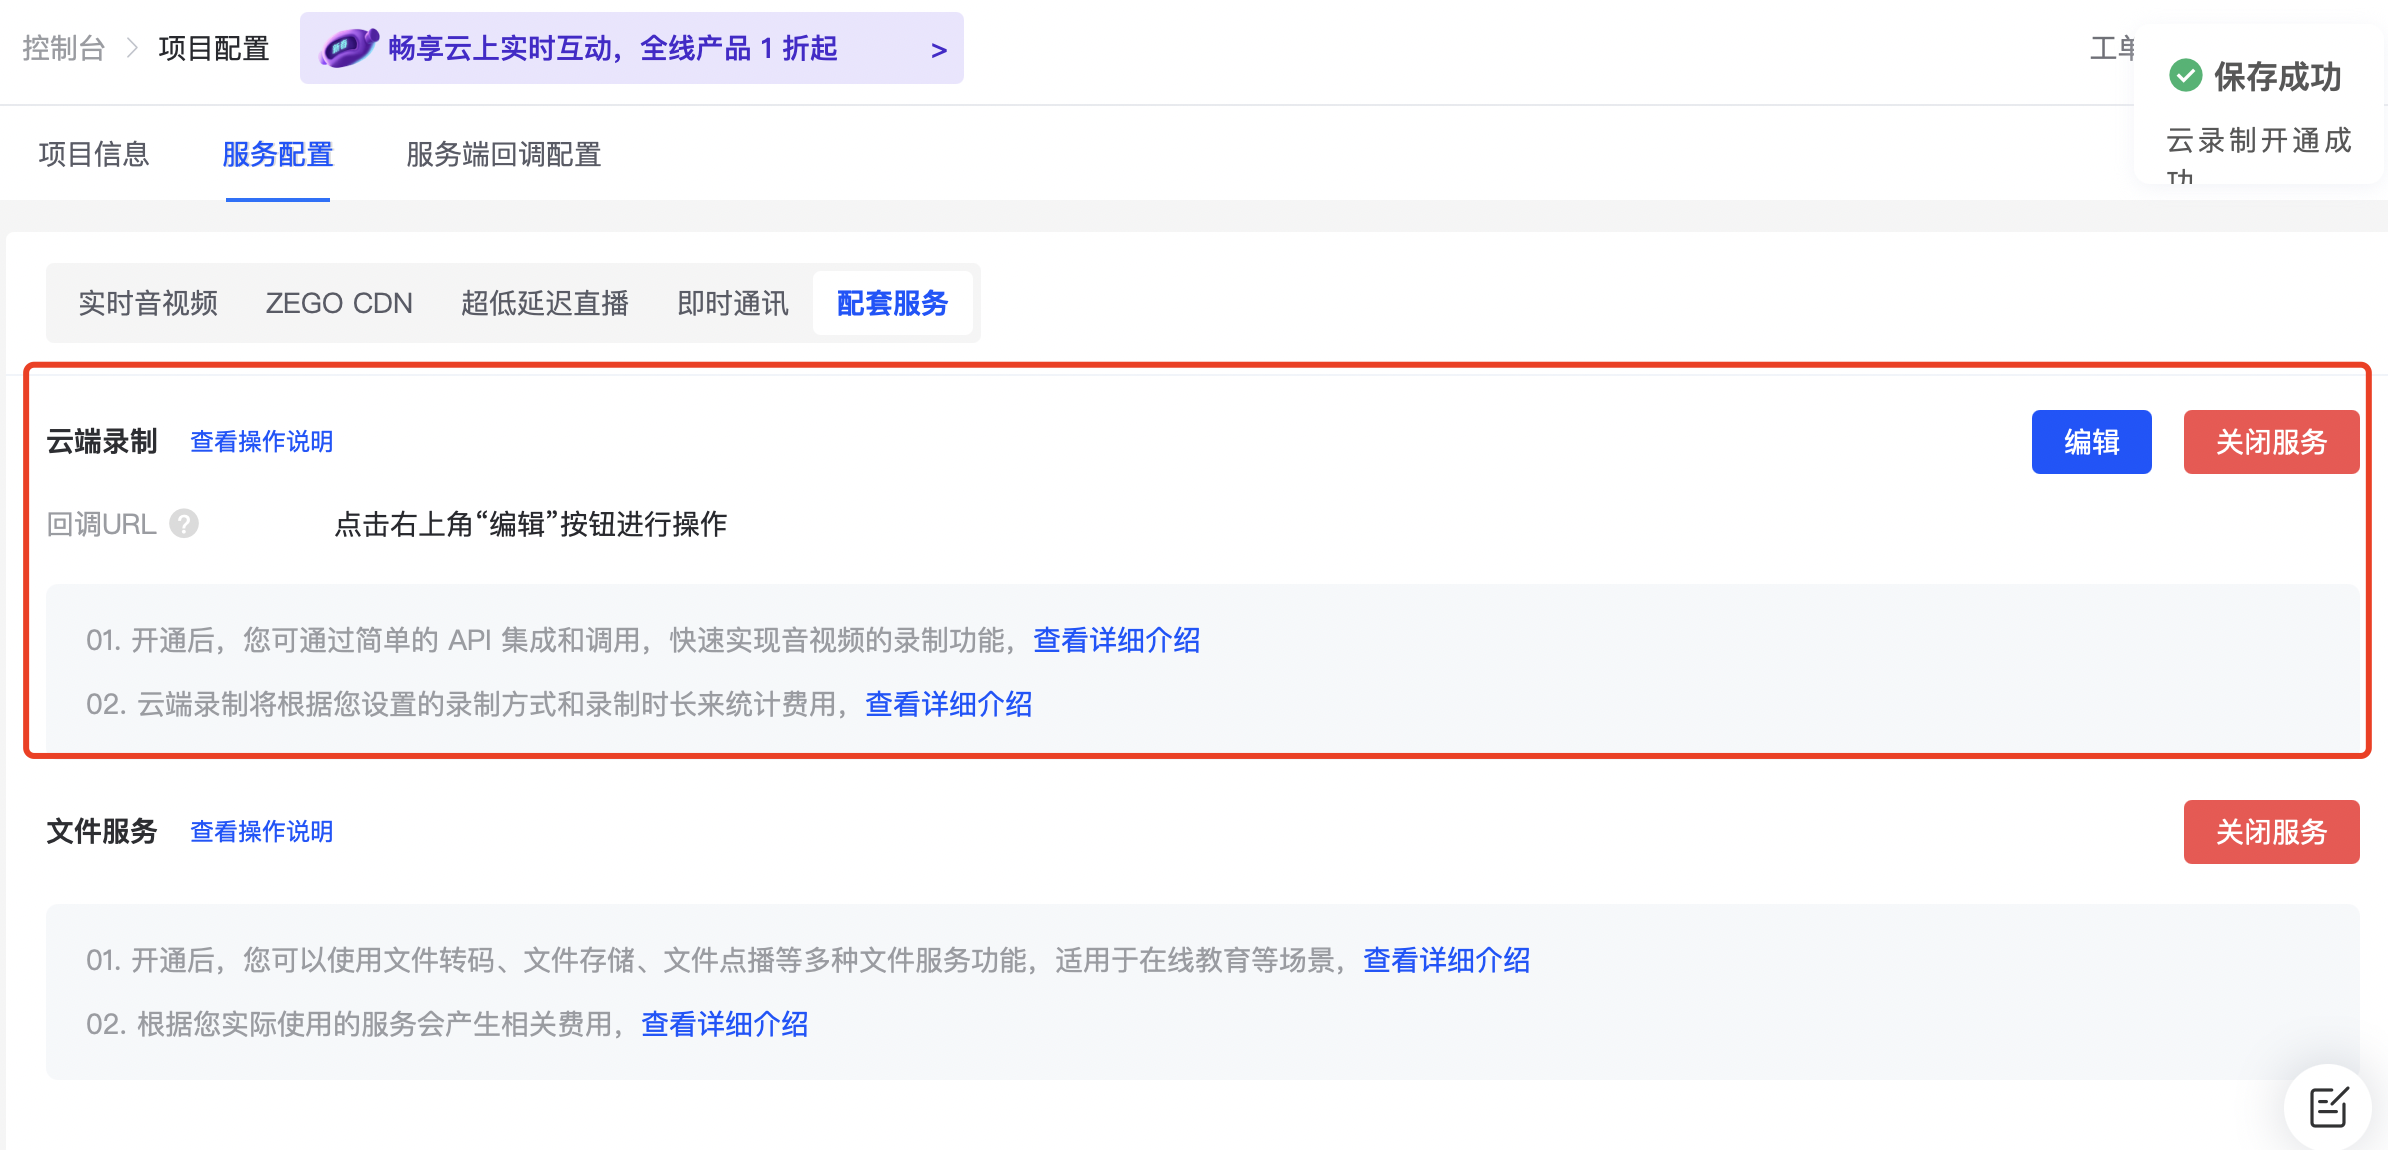Click 查看详细介绍 after the API recording description
2388x1150 pixels.
point(1116,640)
